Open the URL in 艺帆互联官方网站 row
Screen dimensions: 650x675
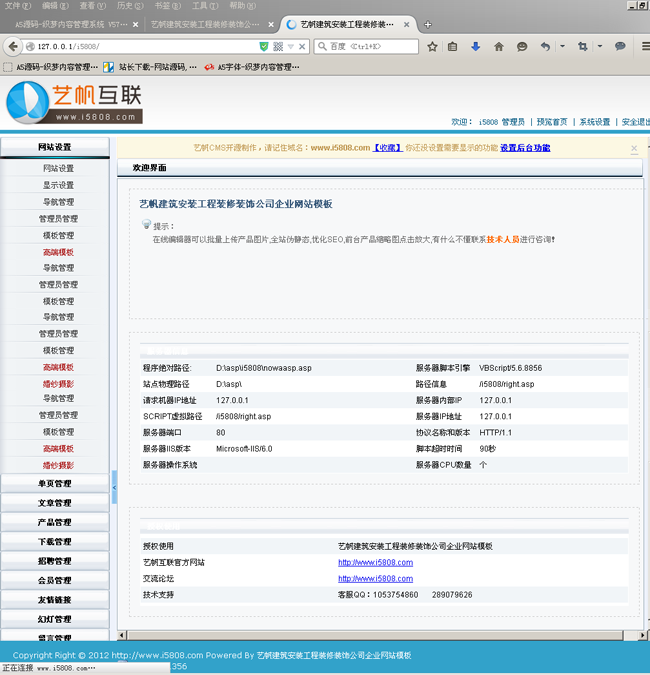375,562
